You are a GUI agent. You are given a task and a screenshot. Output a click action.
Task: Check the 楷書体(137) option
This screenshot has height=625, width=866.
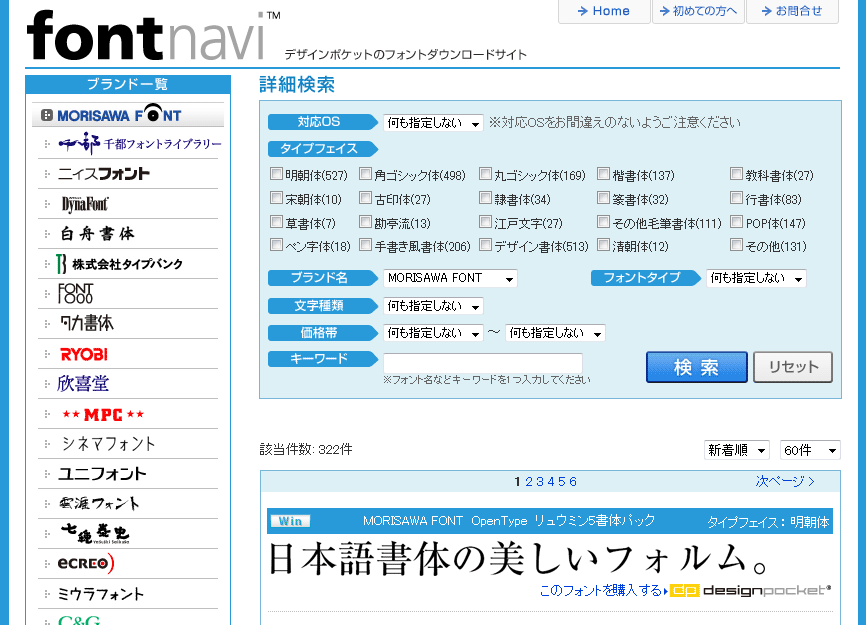[604, 174]
